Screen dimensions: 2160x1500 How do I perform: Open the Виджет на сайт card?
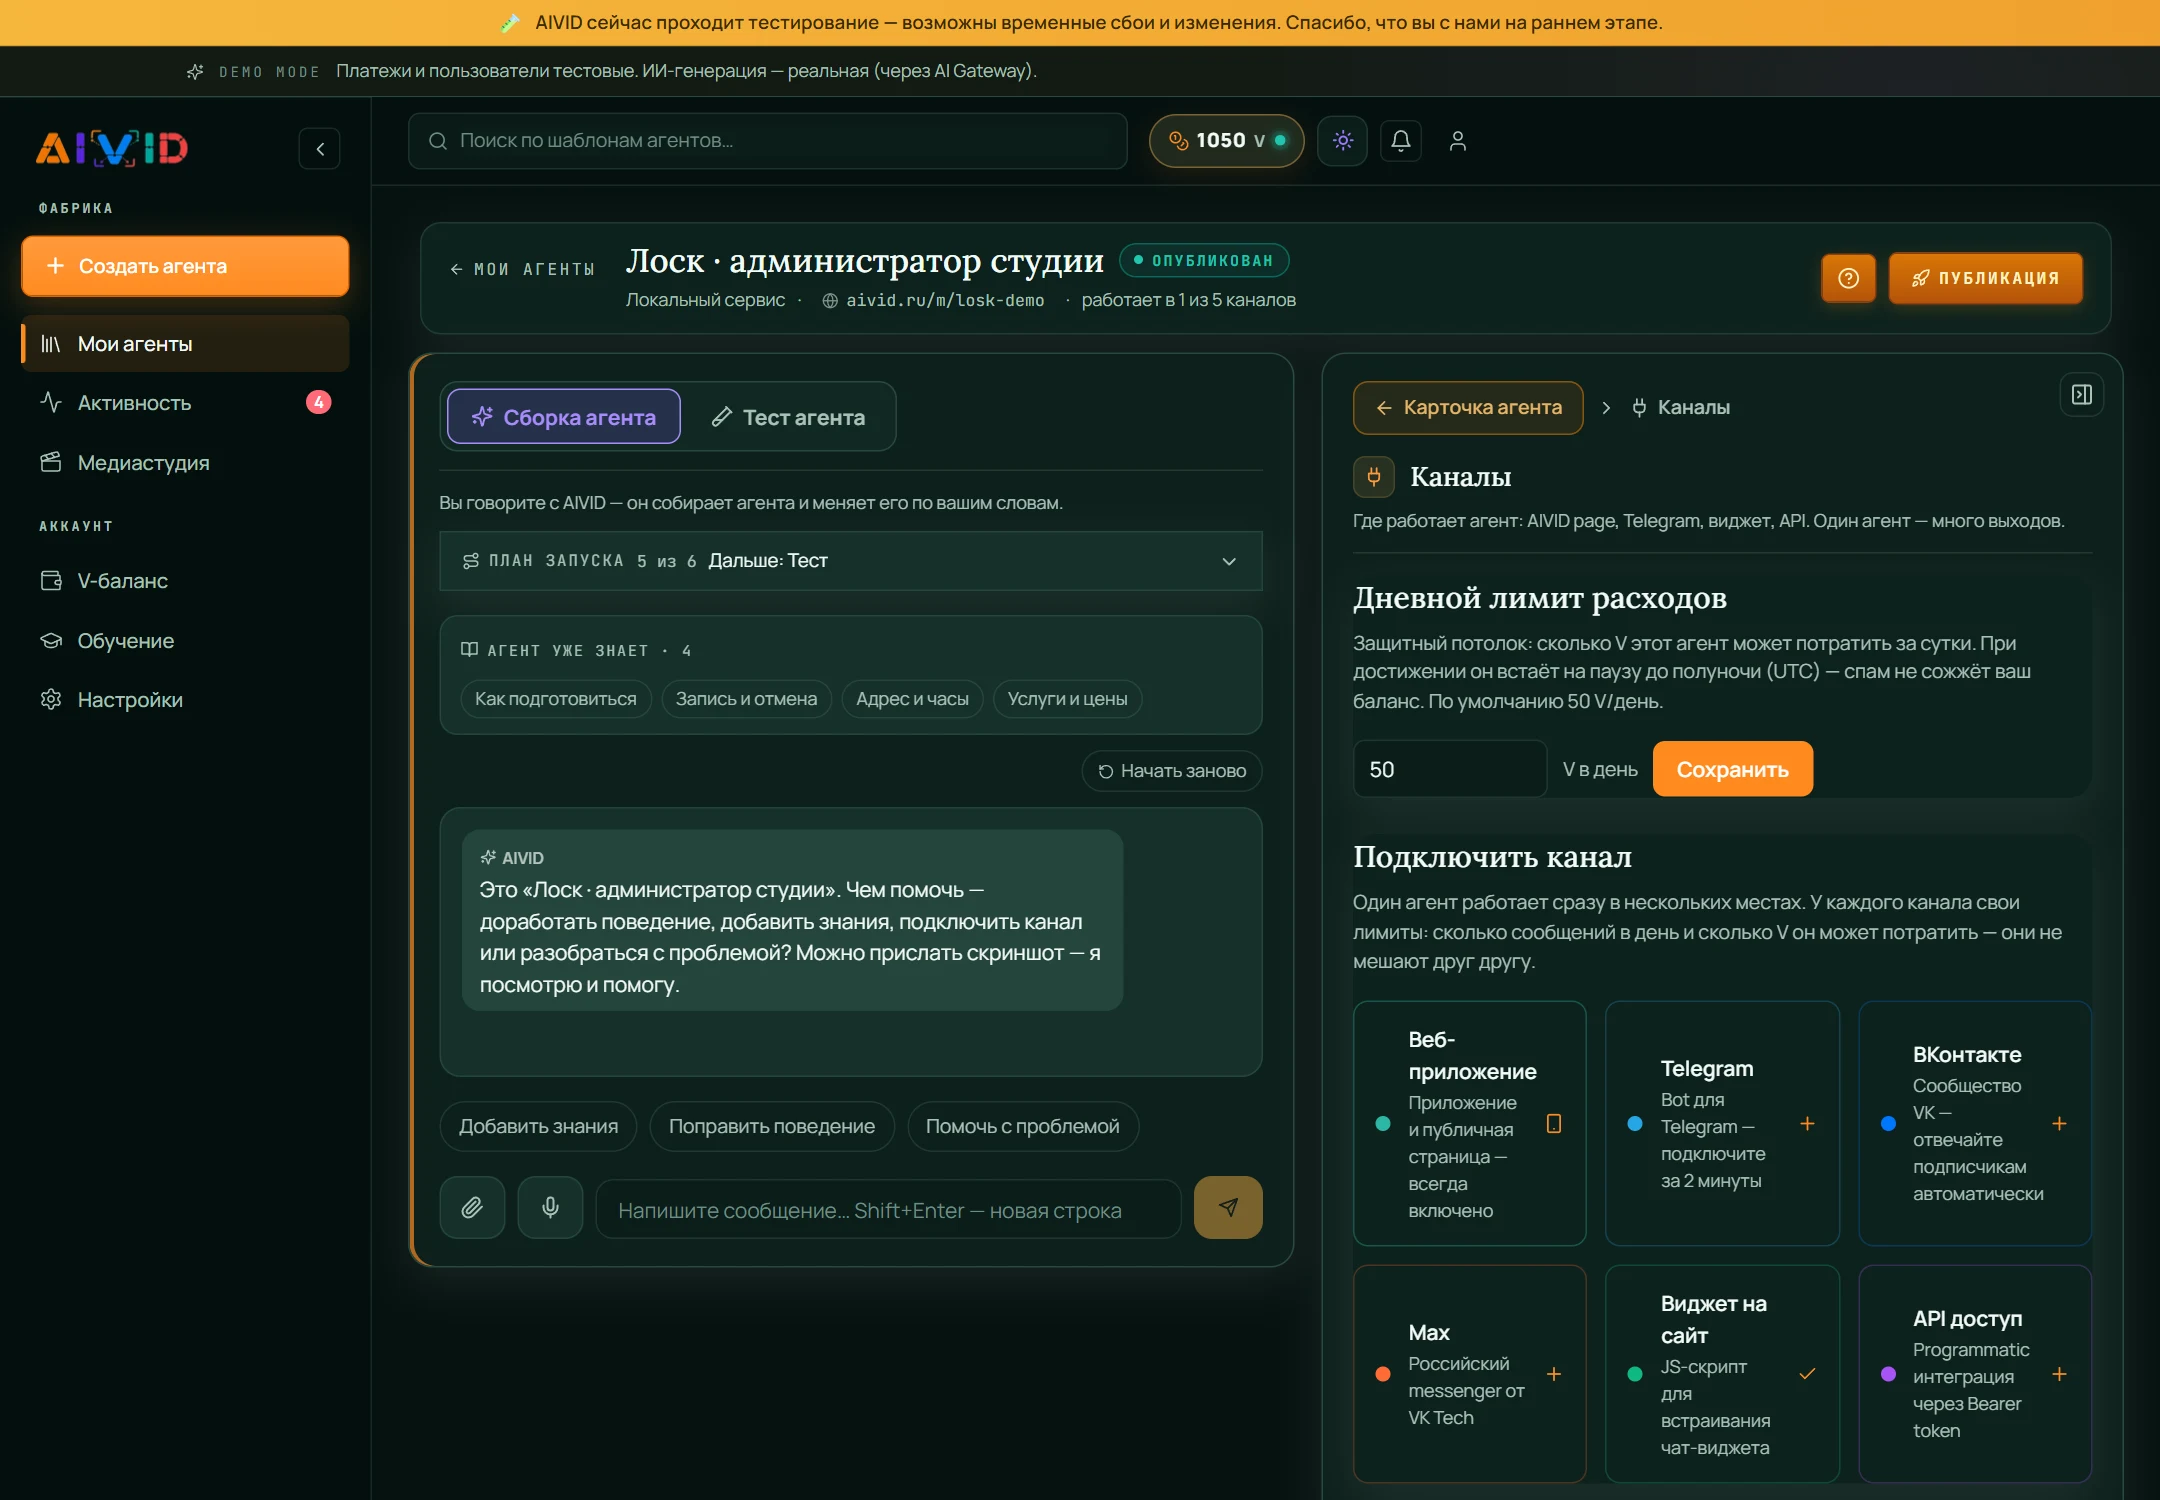(x=1722, y=1374)
